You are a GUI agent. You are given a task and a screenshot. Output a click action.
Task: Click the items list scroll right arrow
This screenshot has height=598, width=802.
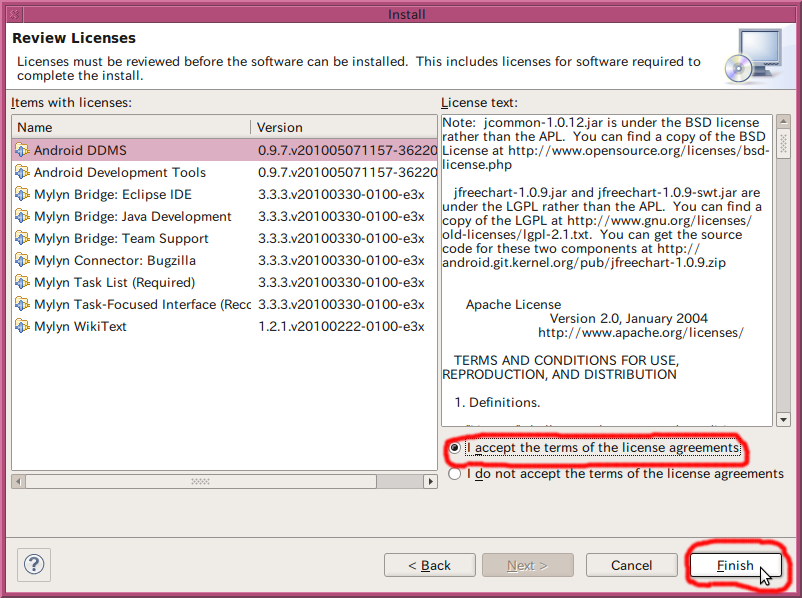pos(430,481)
